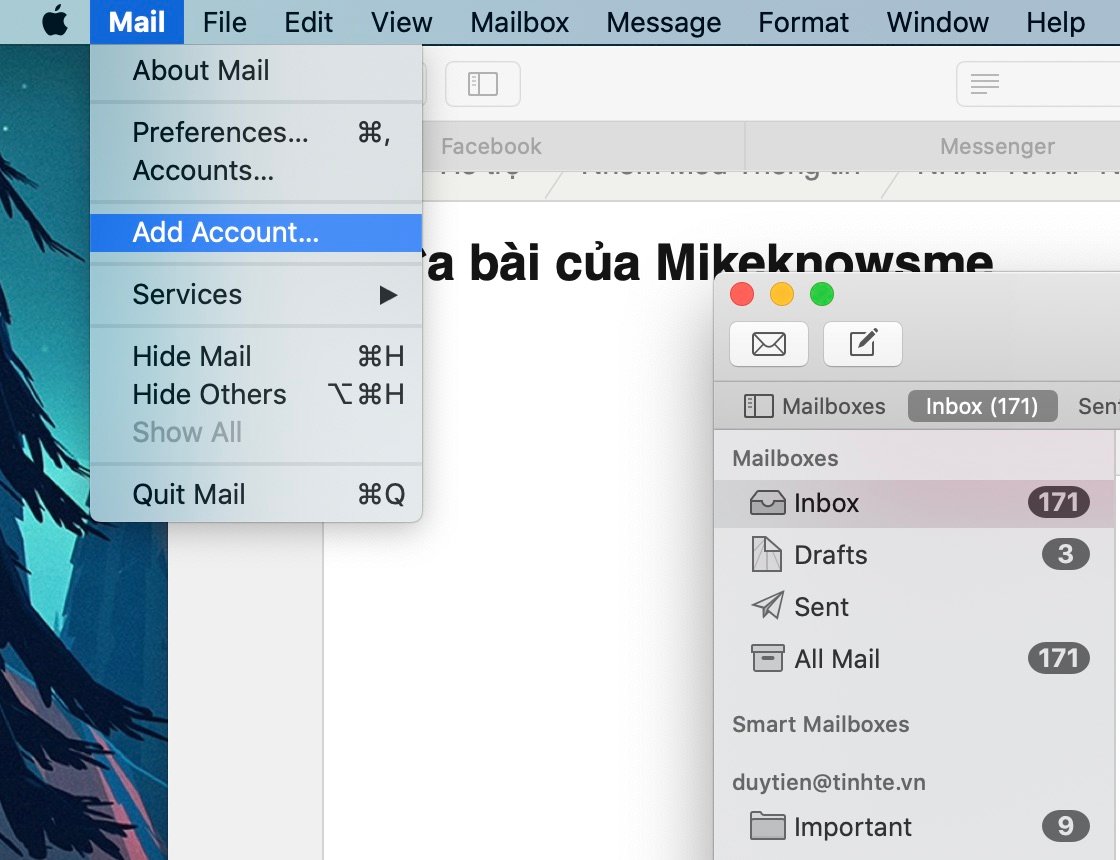Choose Hide Mail

[256, 356]
